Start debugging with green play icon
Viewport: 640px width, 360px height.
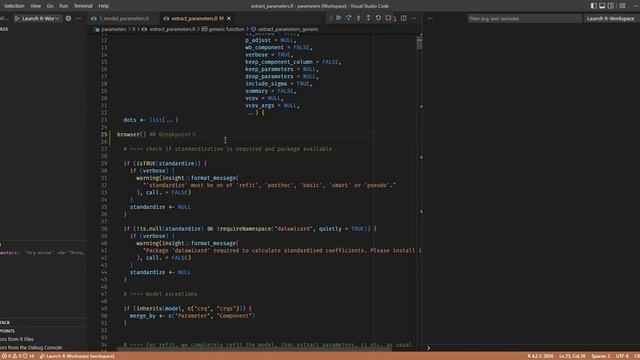17,18
